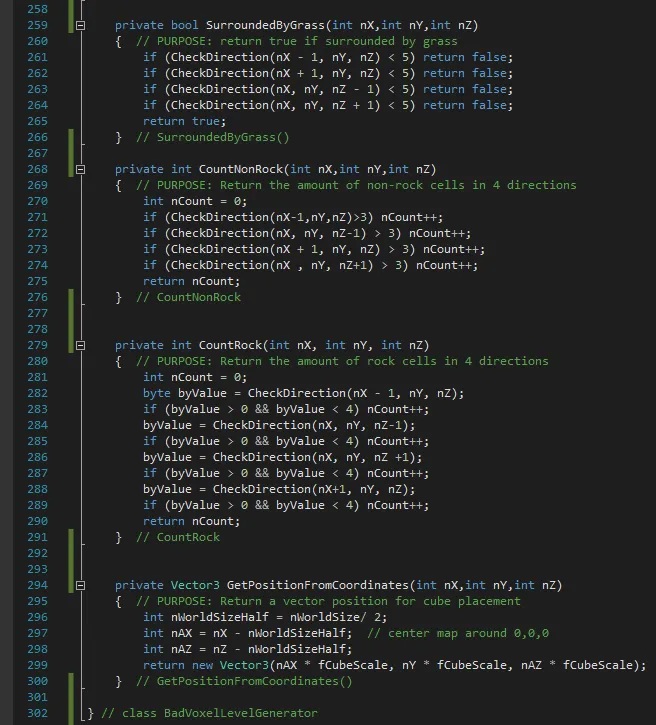Click 'int nAX' declaration on line 297
The height and width of the screenshot is (725, 656).
coord(167,633)
